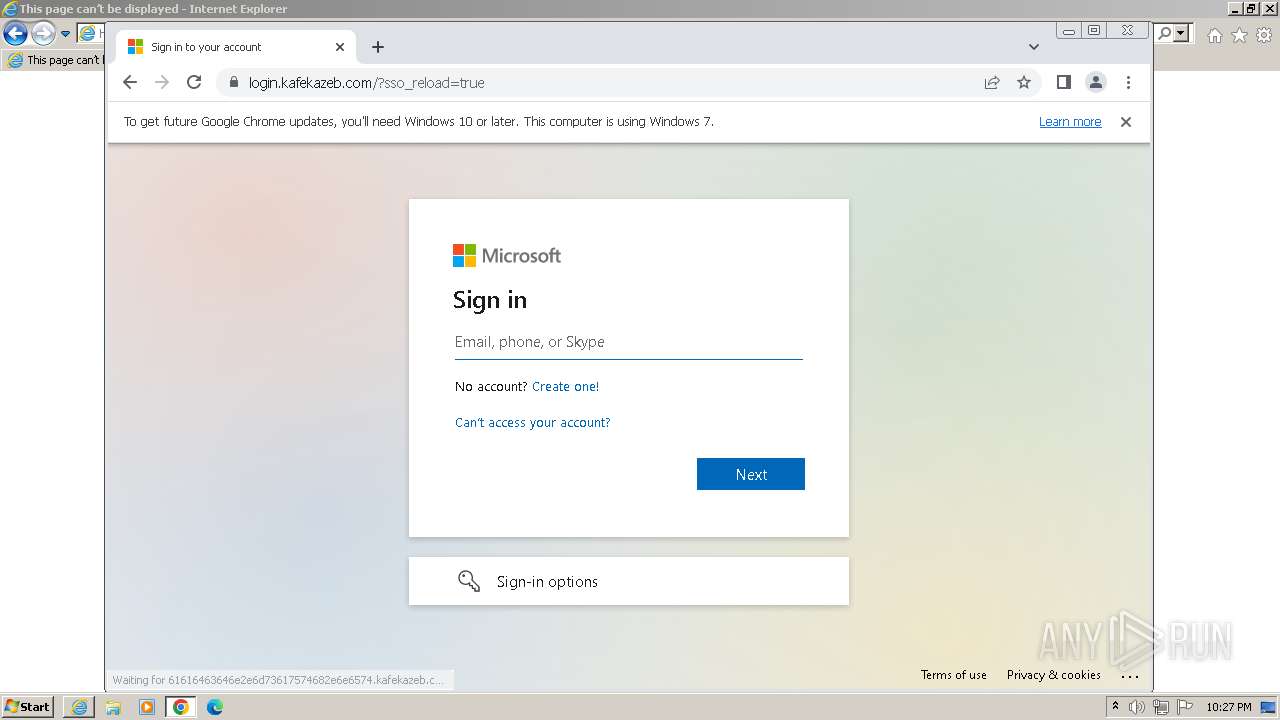Screen dimensions: 1280x720
Task: Minimize the Chrome window
Action: (1069, 31)
